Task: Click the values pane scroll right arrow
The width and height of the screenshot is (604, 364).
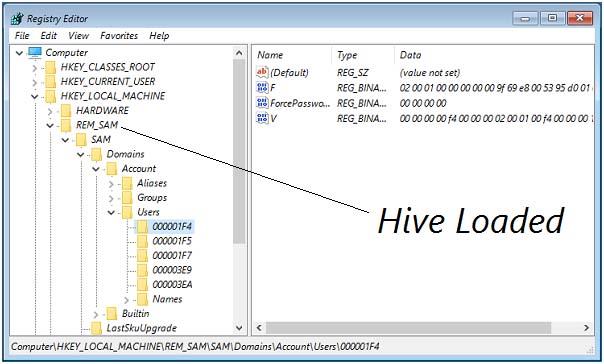Action: [586, 328]
